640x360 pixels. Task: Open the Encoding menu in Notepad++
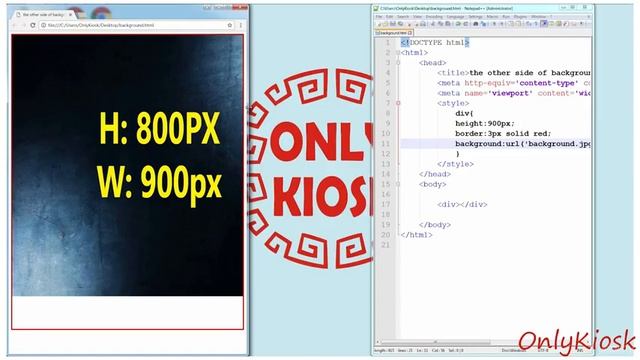434,17
